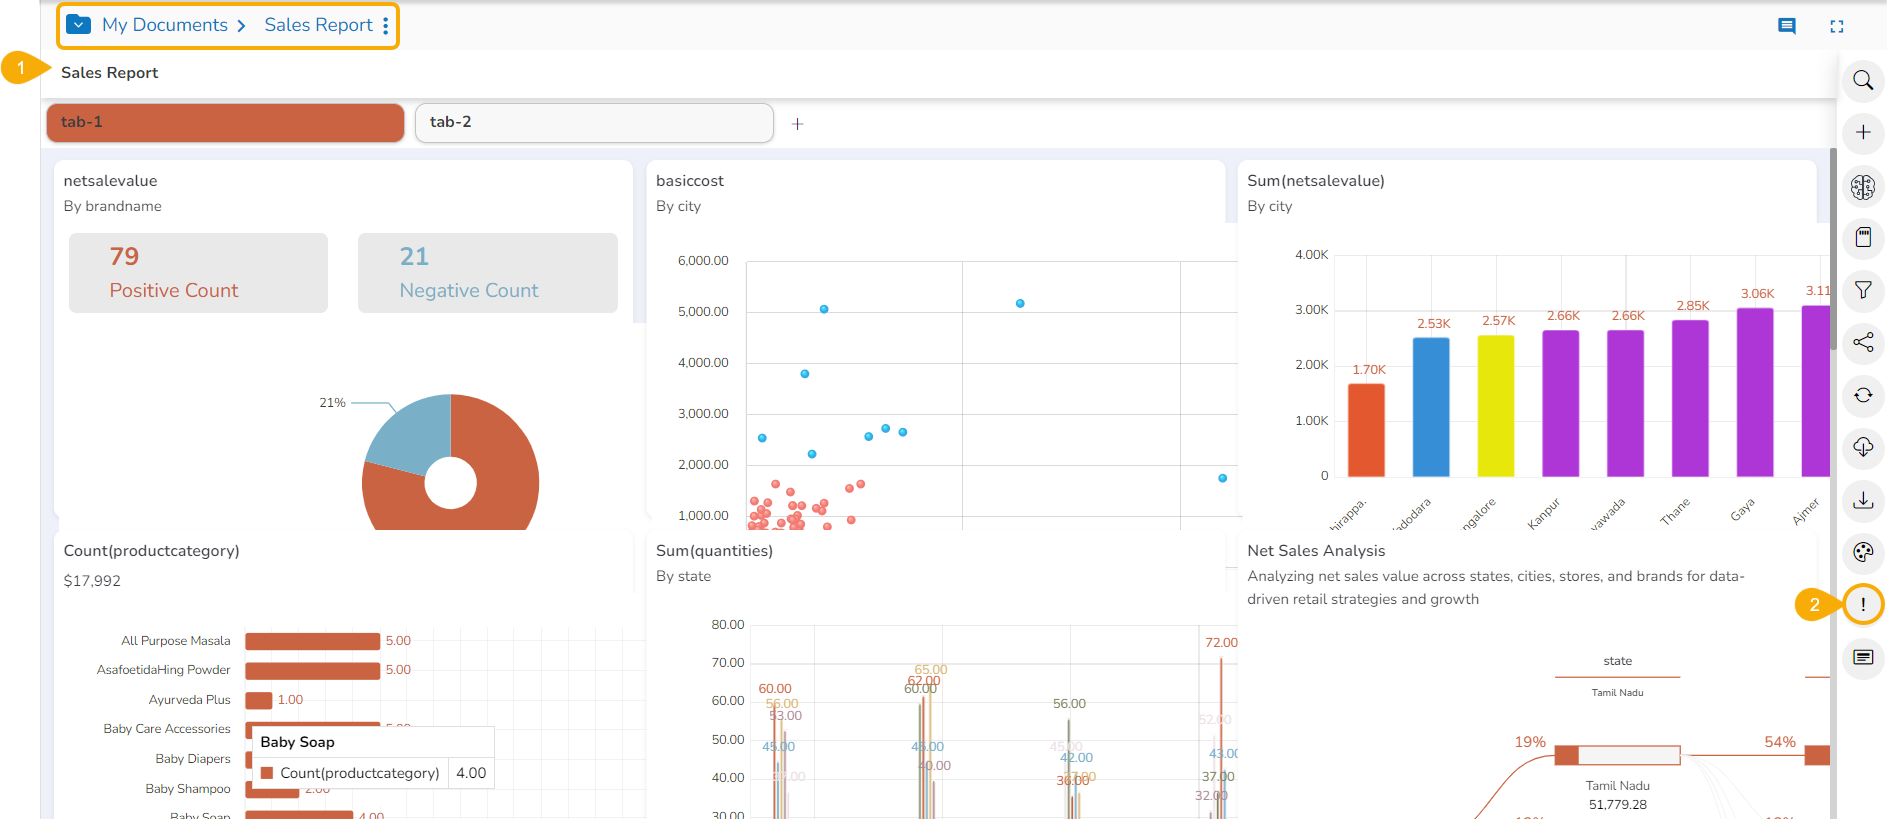Open the AI brain insights icon
This screenshot has height=819, width=1887.
pyautogui.click(x=1862, y=186)
